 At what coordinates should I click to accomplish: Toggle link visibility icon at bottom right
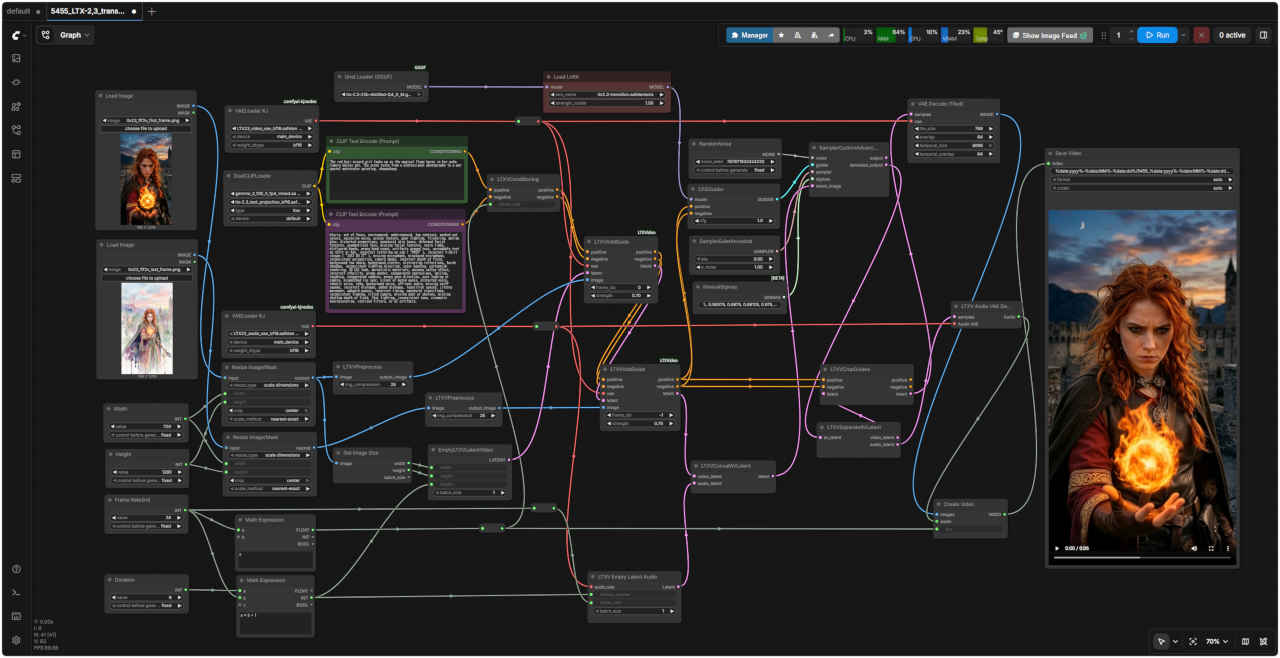coord(1264,641)
